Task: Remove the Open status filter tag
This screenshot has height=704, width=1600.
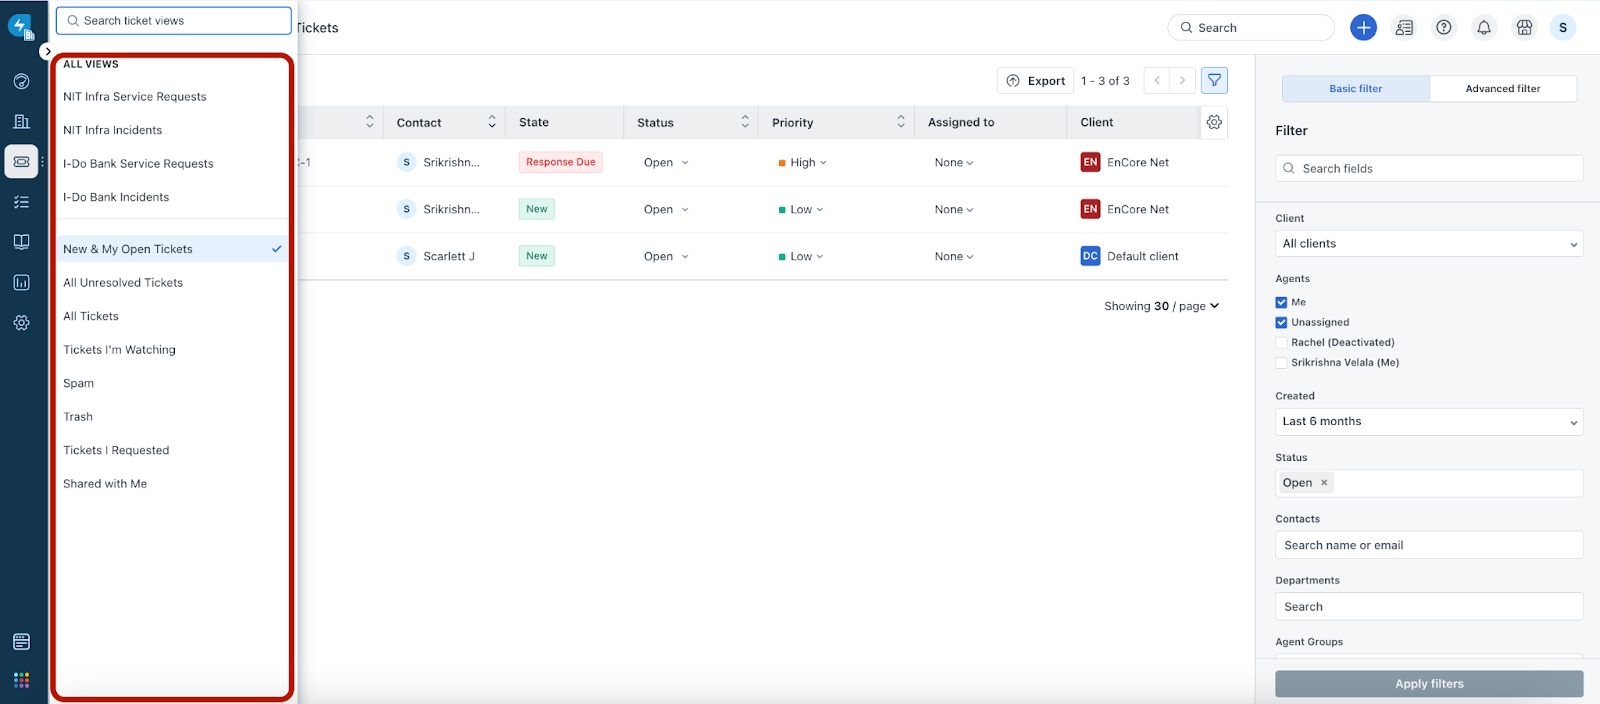Action: click(x=1324, y=483)
